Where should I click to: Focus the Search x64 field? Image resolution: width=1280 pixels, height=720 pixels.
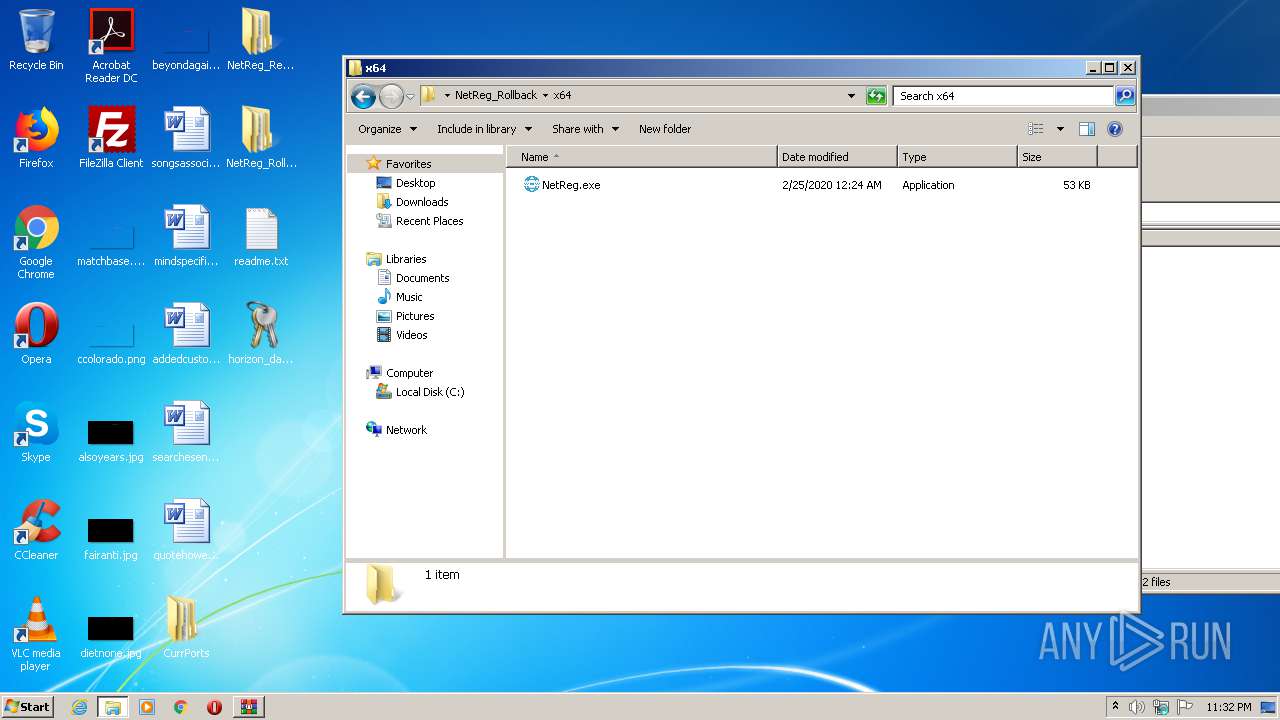[x=1003, y=96]
